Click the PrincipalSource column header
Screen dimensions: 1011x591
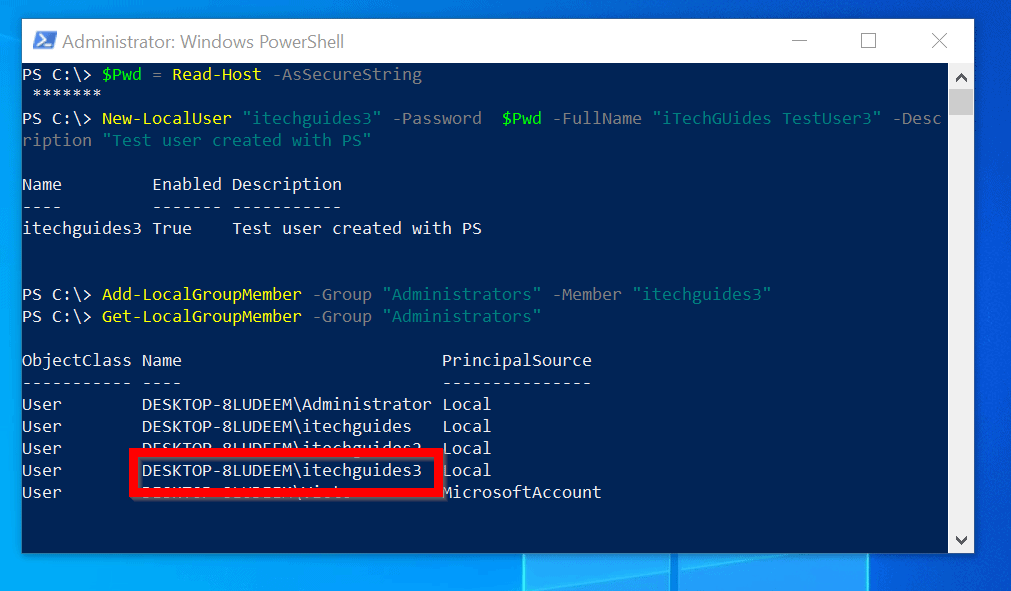[516, 360]
